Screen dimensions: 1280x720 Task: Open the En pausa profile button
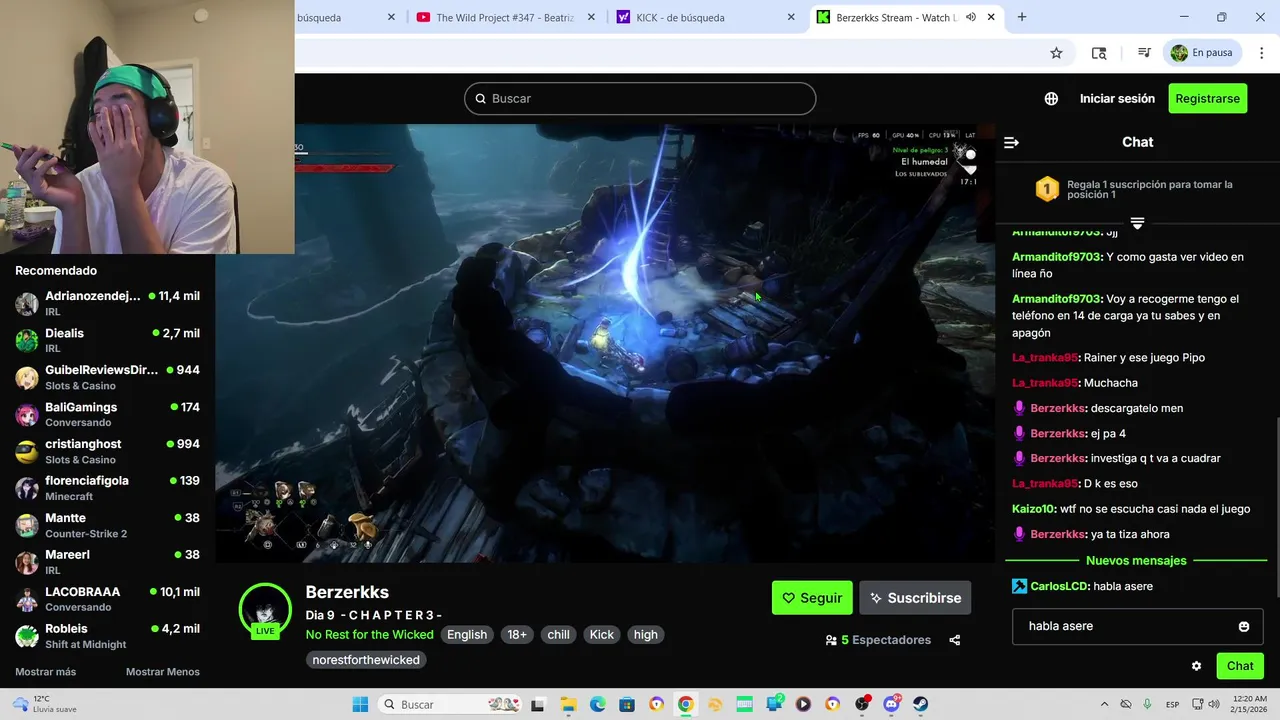[1202, 53]
